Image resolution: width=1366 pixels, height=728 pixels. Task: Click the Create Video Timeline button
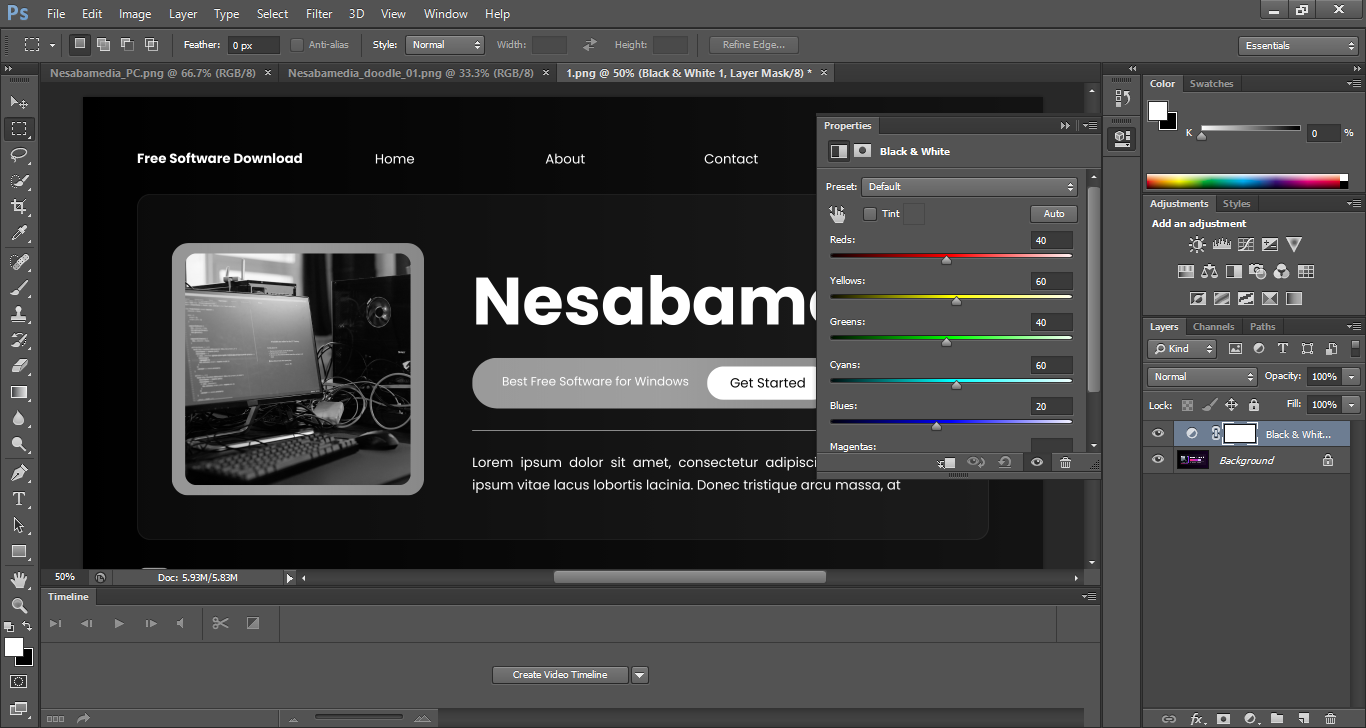click(x=560, y=675)
